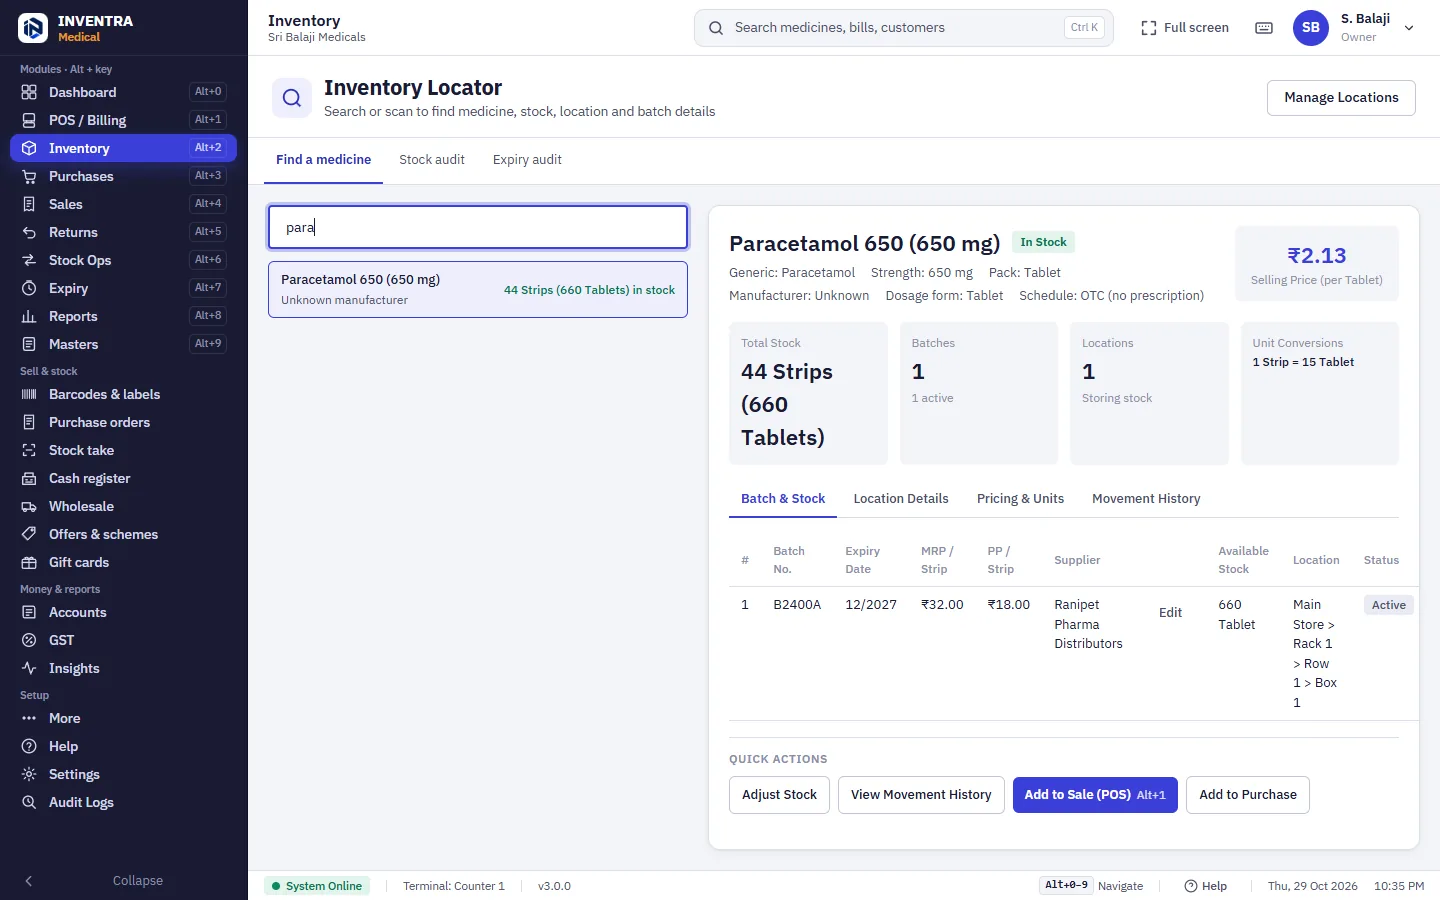
Task: Click the System Online status indicator
Action: tap(317, 886)
